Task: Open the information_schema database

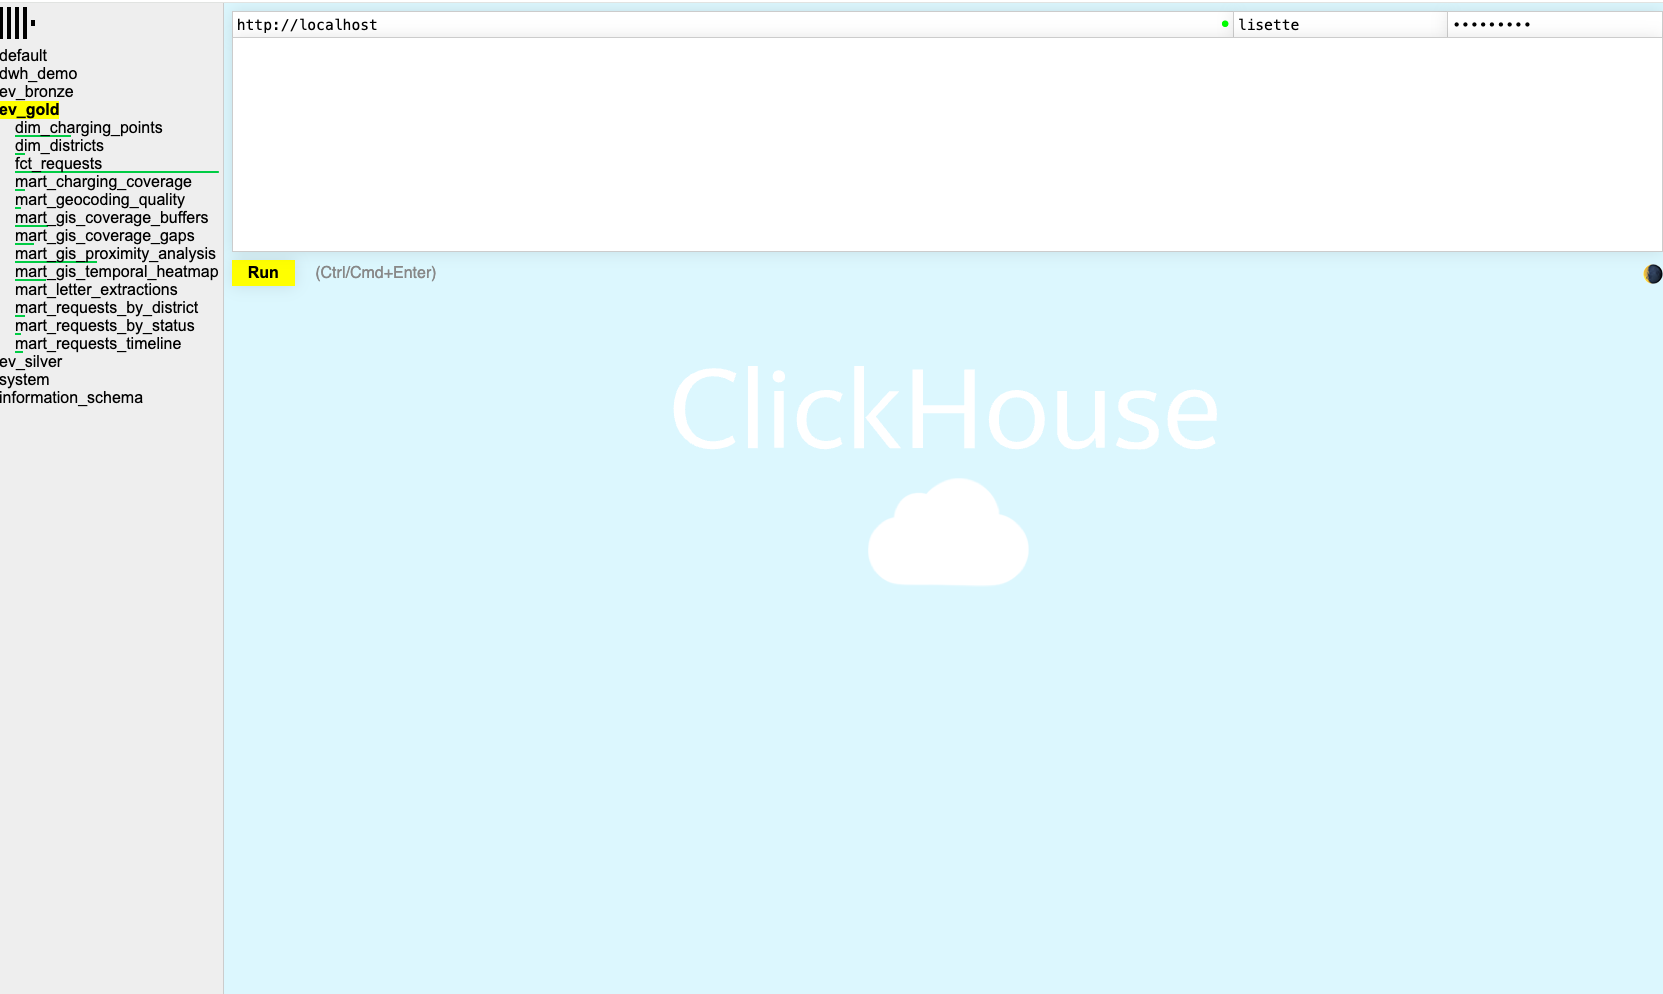Action: coord(71,397)
